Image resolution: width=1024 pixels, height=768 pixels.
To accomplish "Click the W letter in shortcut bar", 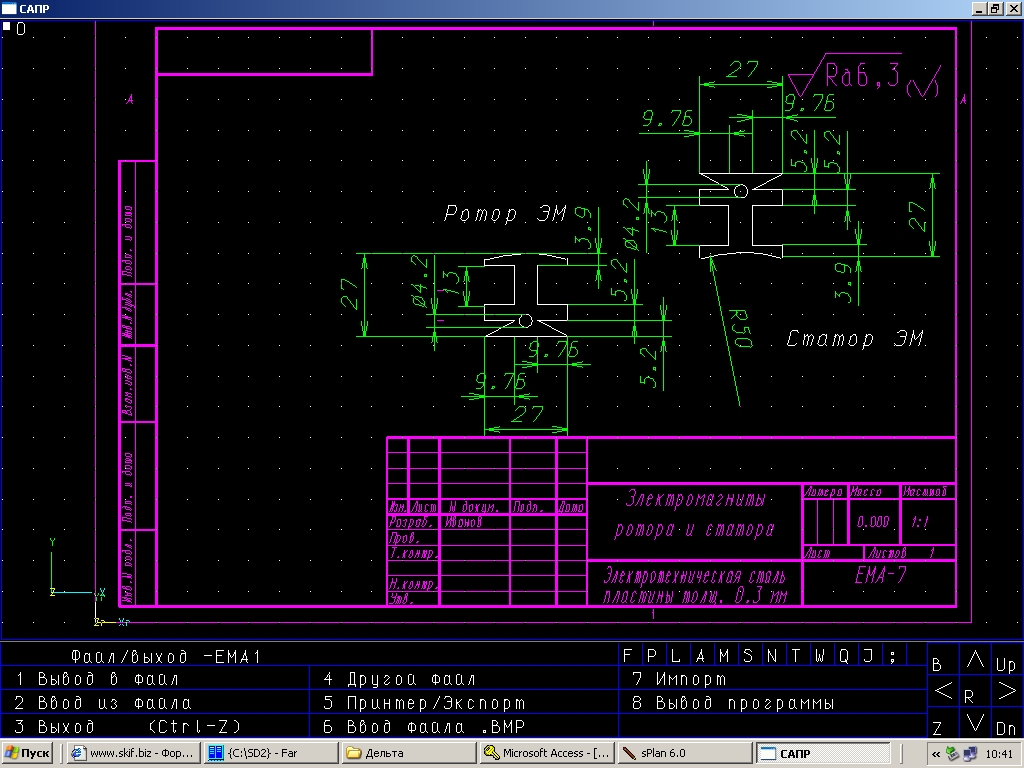I will (820, 656).
